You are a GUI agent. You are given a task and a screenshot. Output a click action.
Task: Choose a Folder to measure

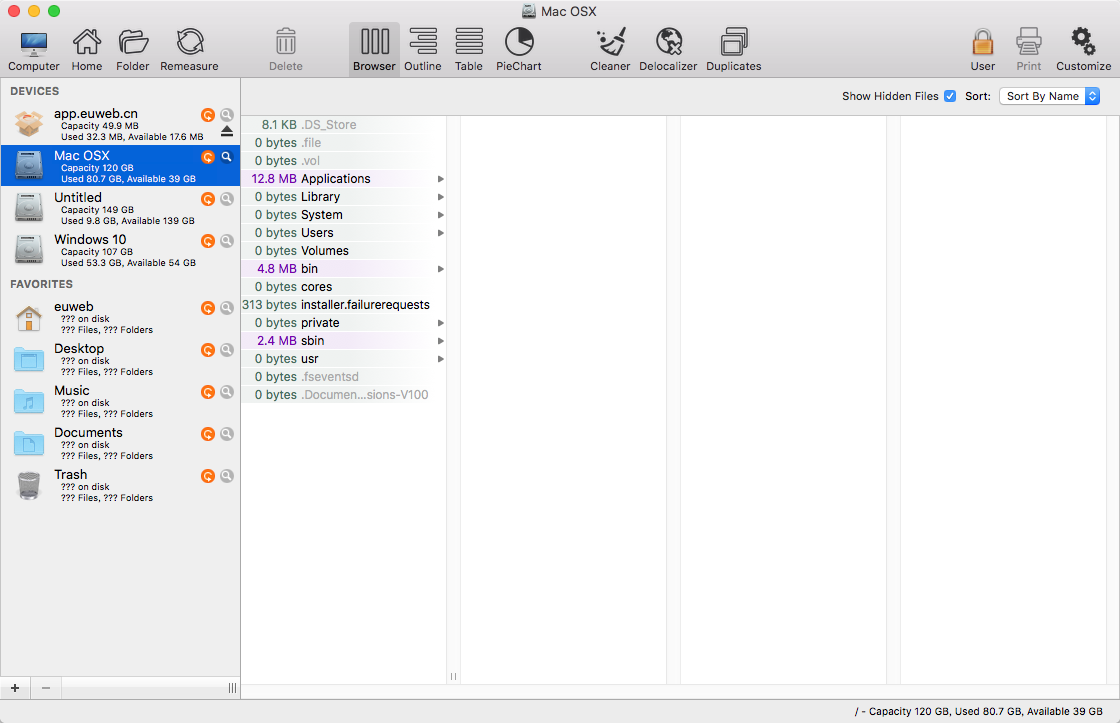pos(133,49)
